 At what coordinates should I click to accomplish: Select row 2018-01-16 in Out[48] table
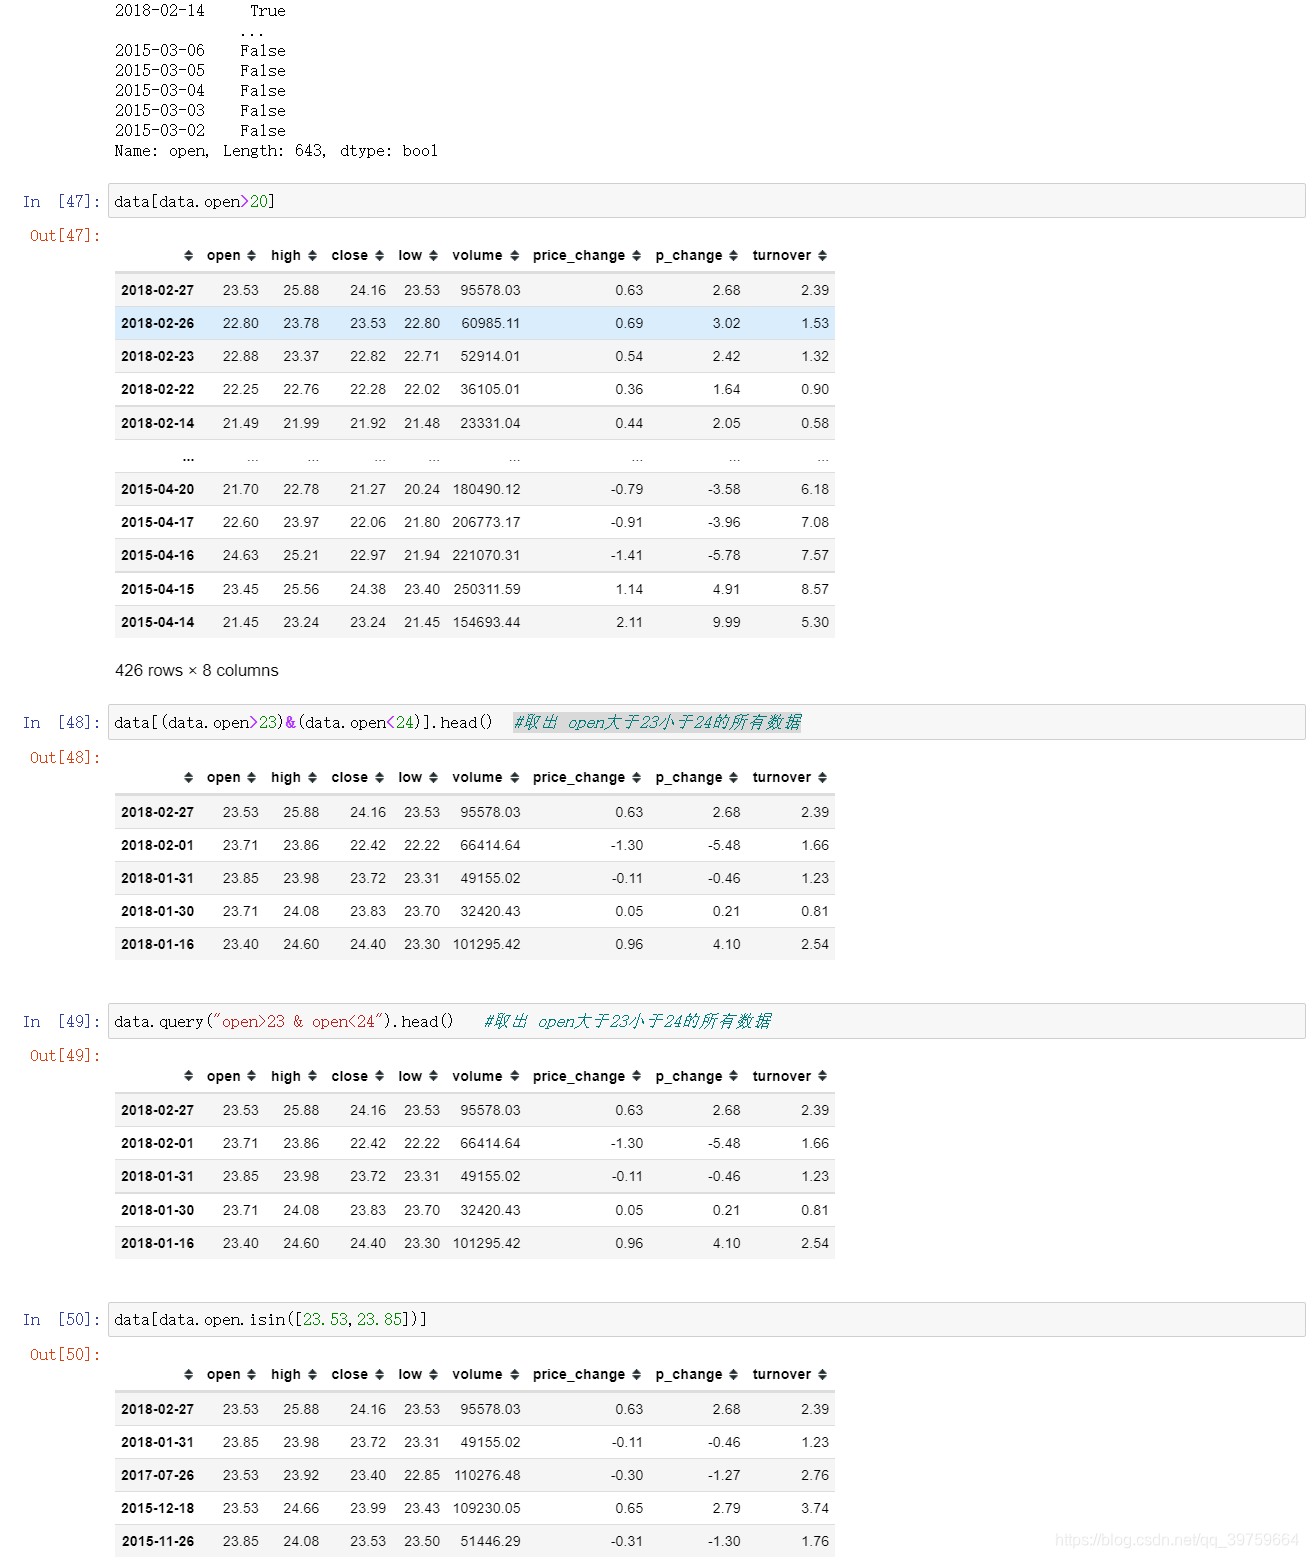[474, 944]
